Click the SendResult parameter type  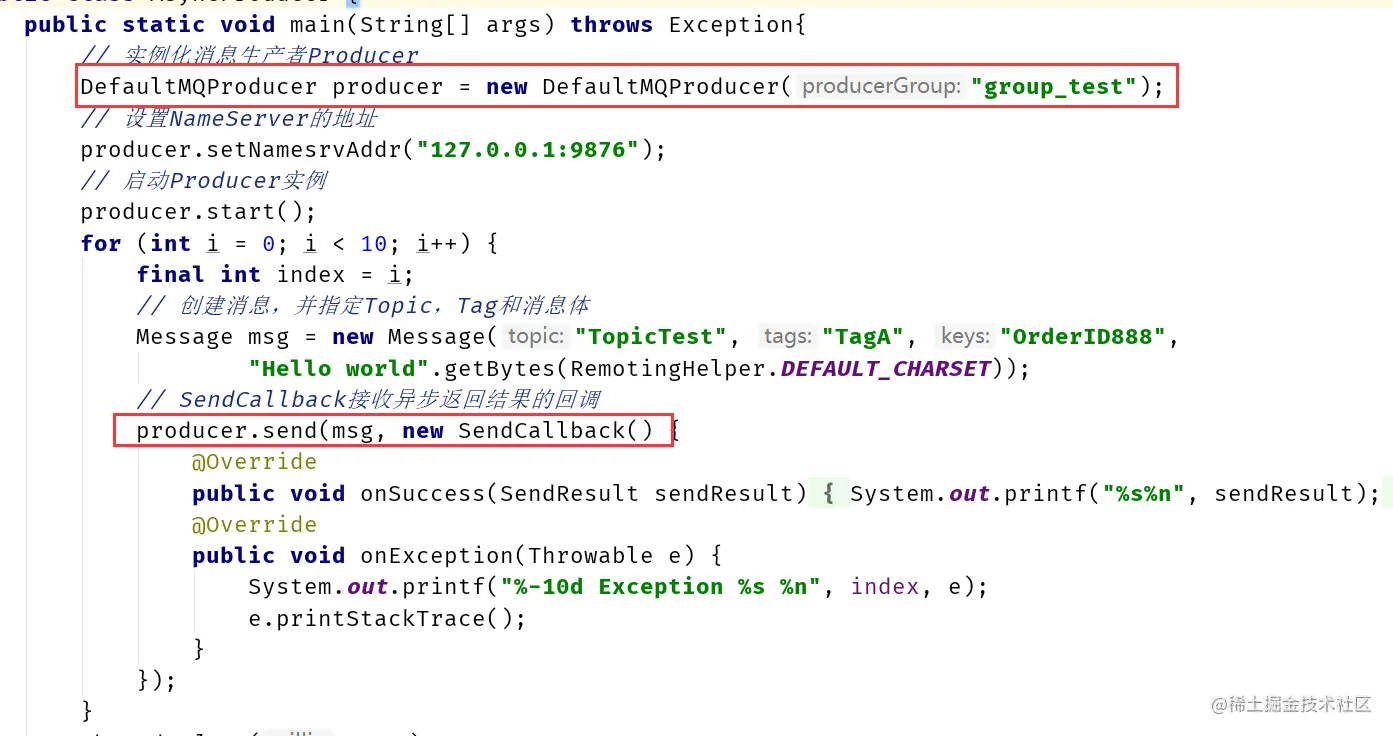pyautogui.click(x=569, y=493)
